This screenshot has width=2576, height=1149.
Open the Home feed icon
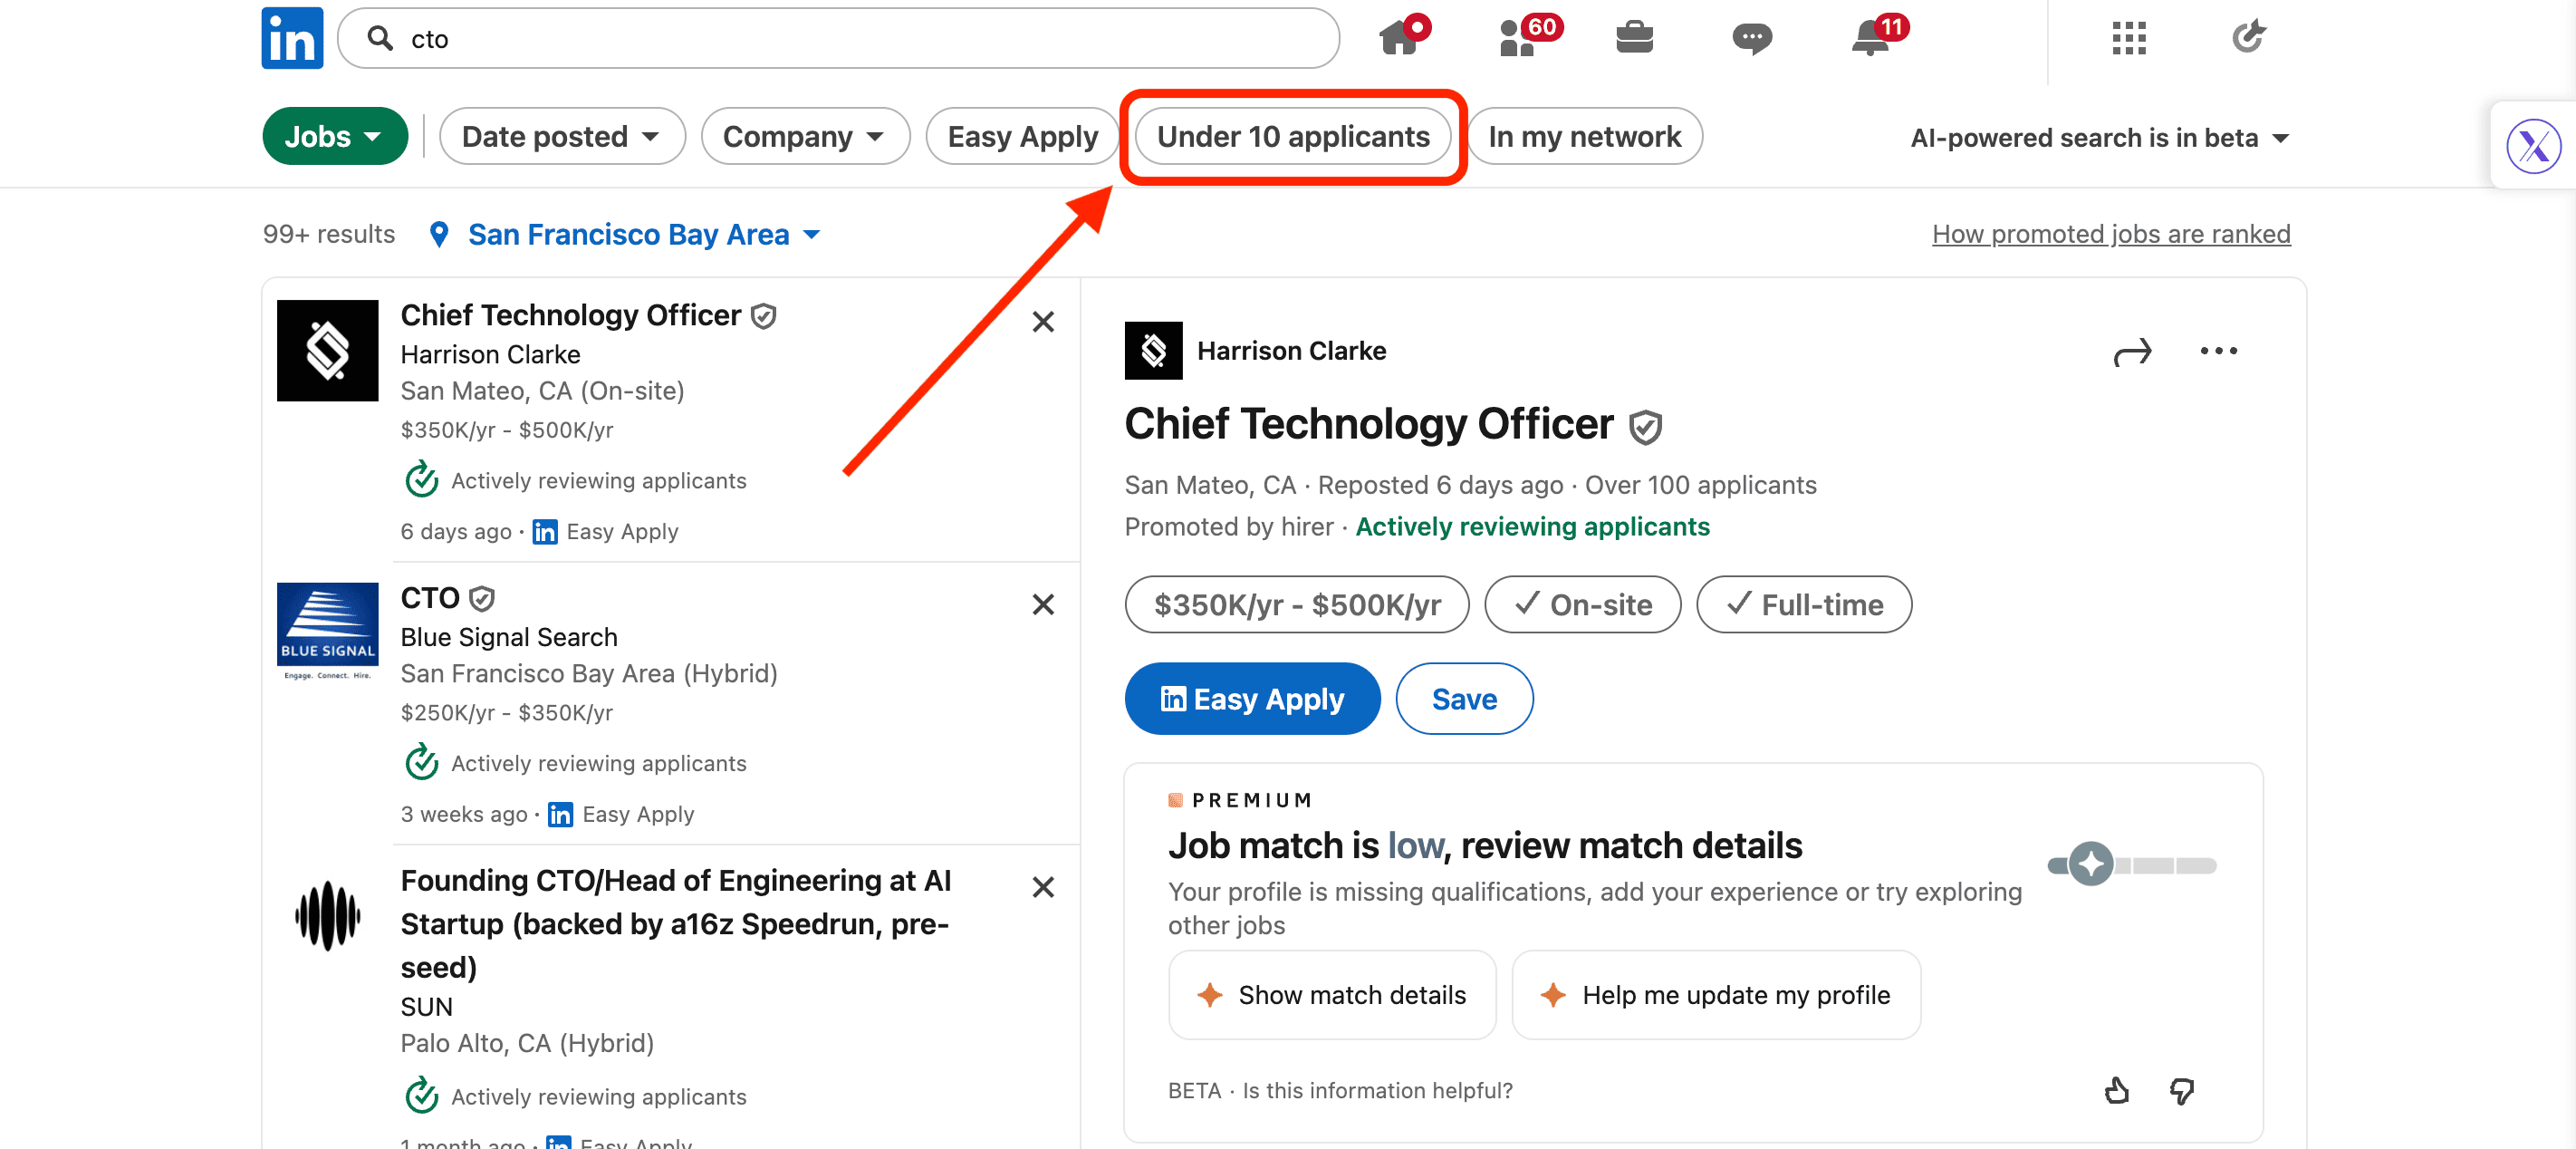1402,38
